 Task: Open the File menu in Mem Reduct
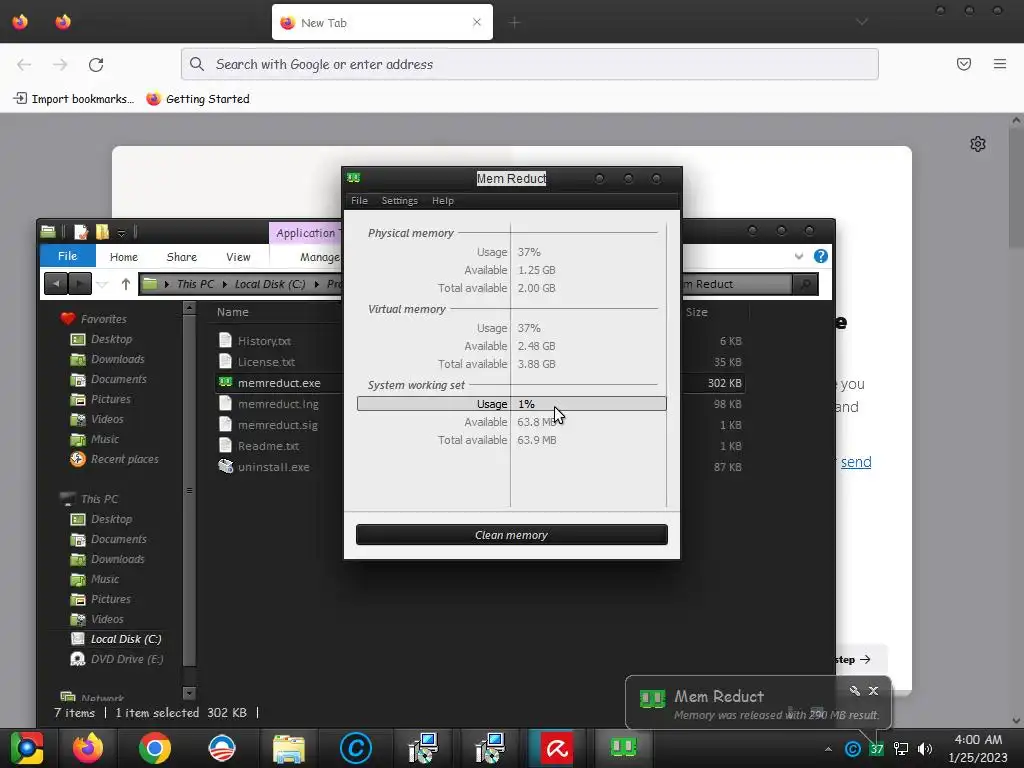[x=359, y=200]
